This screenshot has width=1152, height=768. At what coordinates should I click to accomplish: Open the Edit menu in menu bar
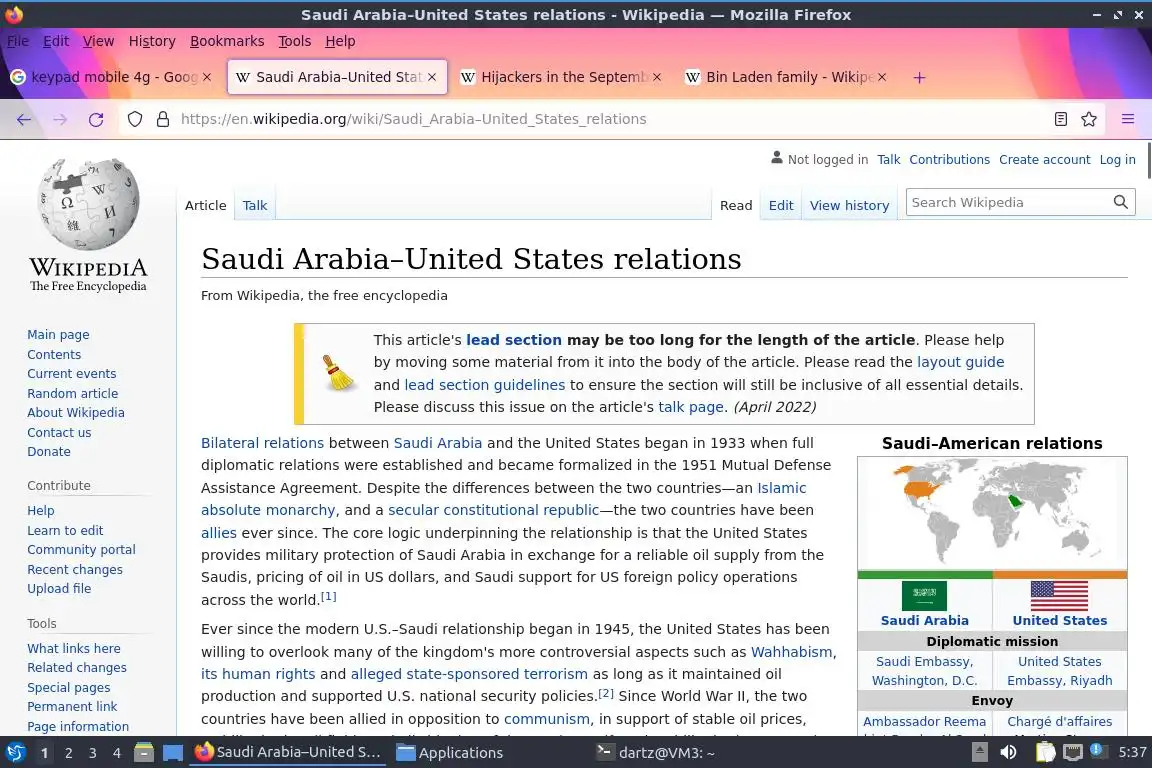(x=56, y=41)
